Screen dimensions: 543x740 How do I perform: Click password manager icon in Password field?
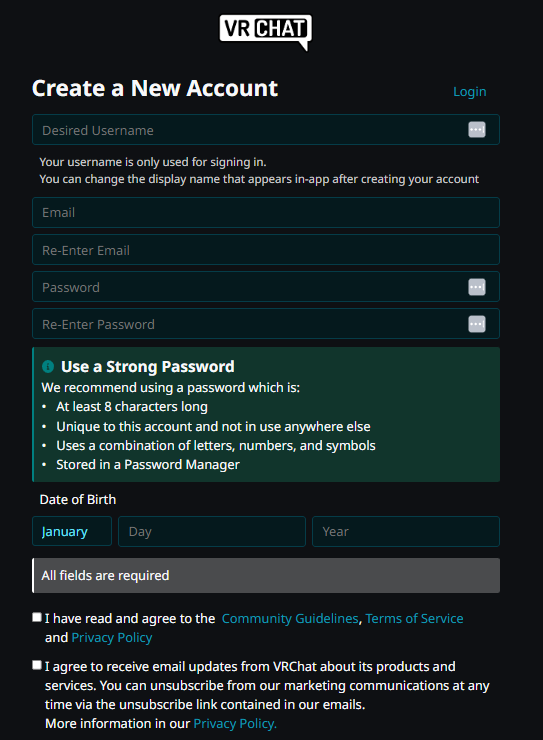[x=476, y=286]
